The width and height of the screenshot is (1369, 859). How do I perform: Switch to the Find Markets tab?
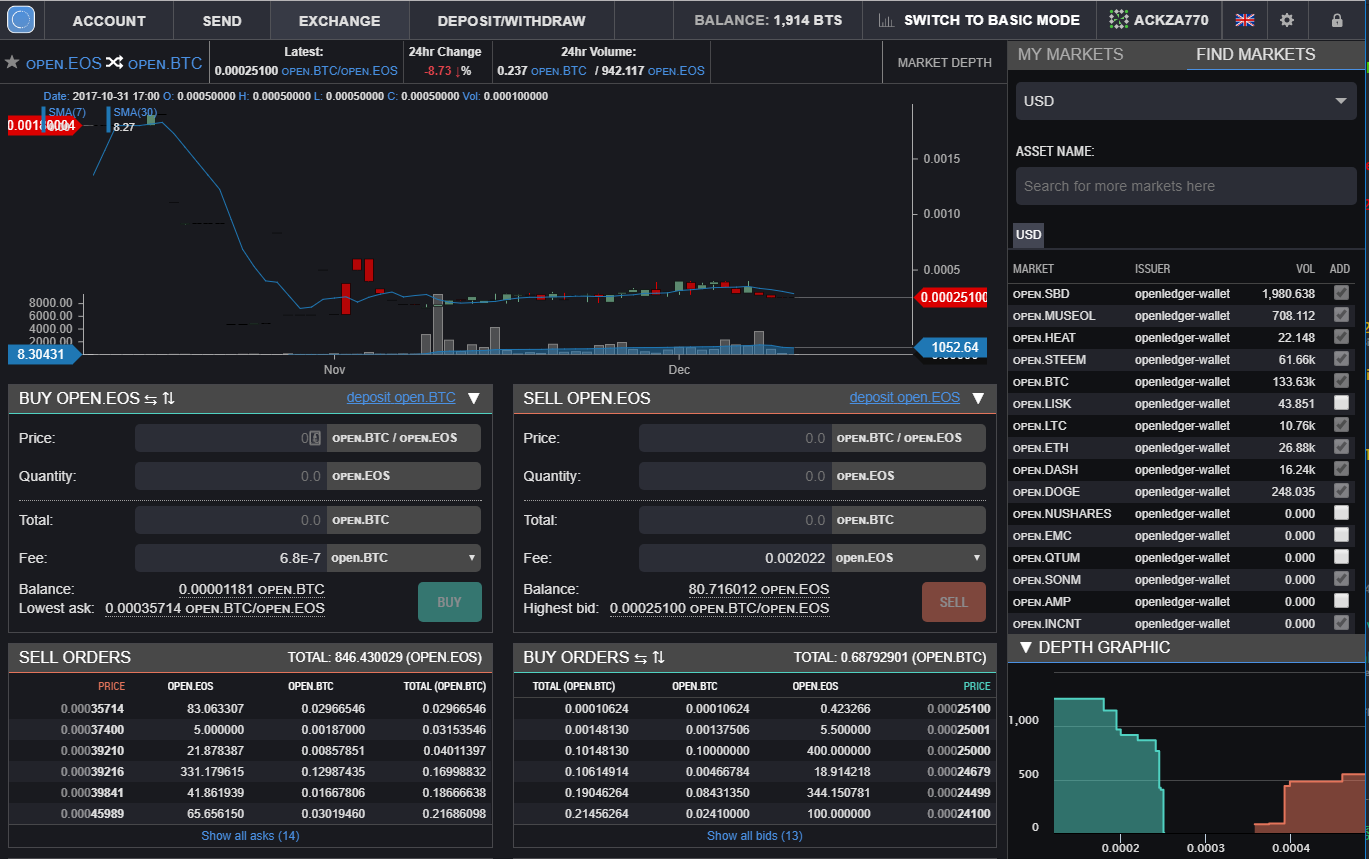[x=1256, y=54]
